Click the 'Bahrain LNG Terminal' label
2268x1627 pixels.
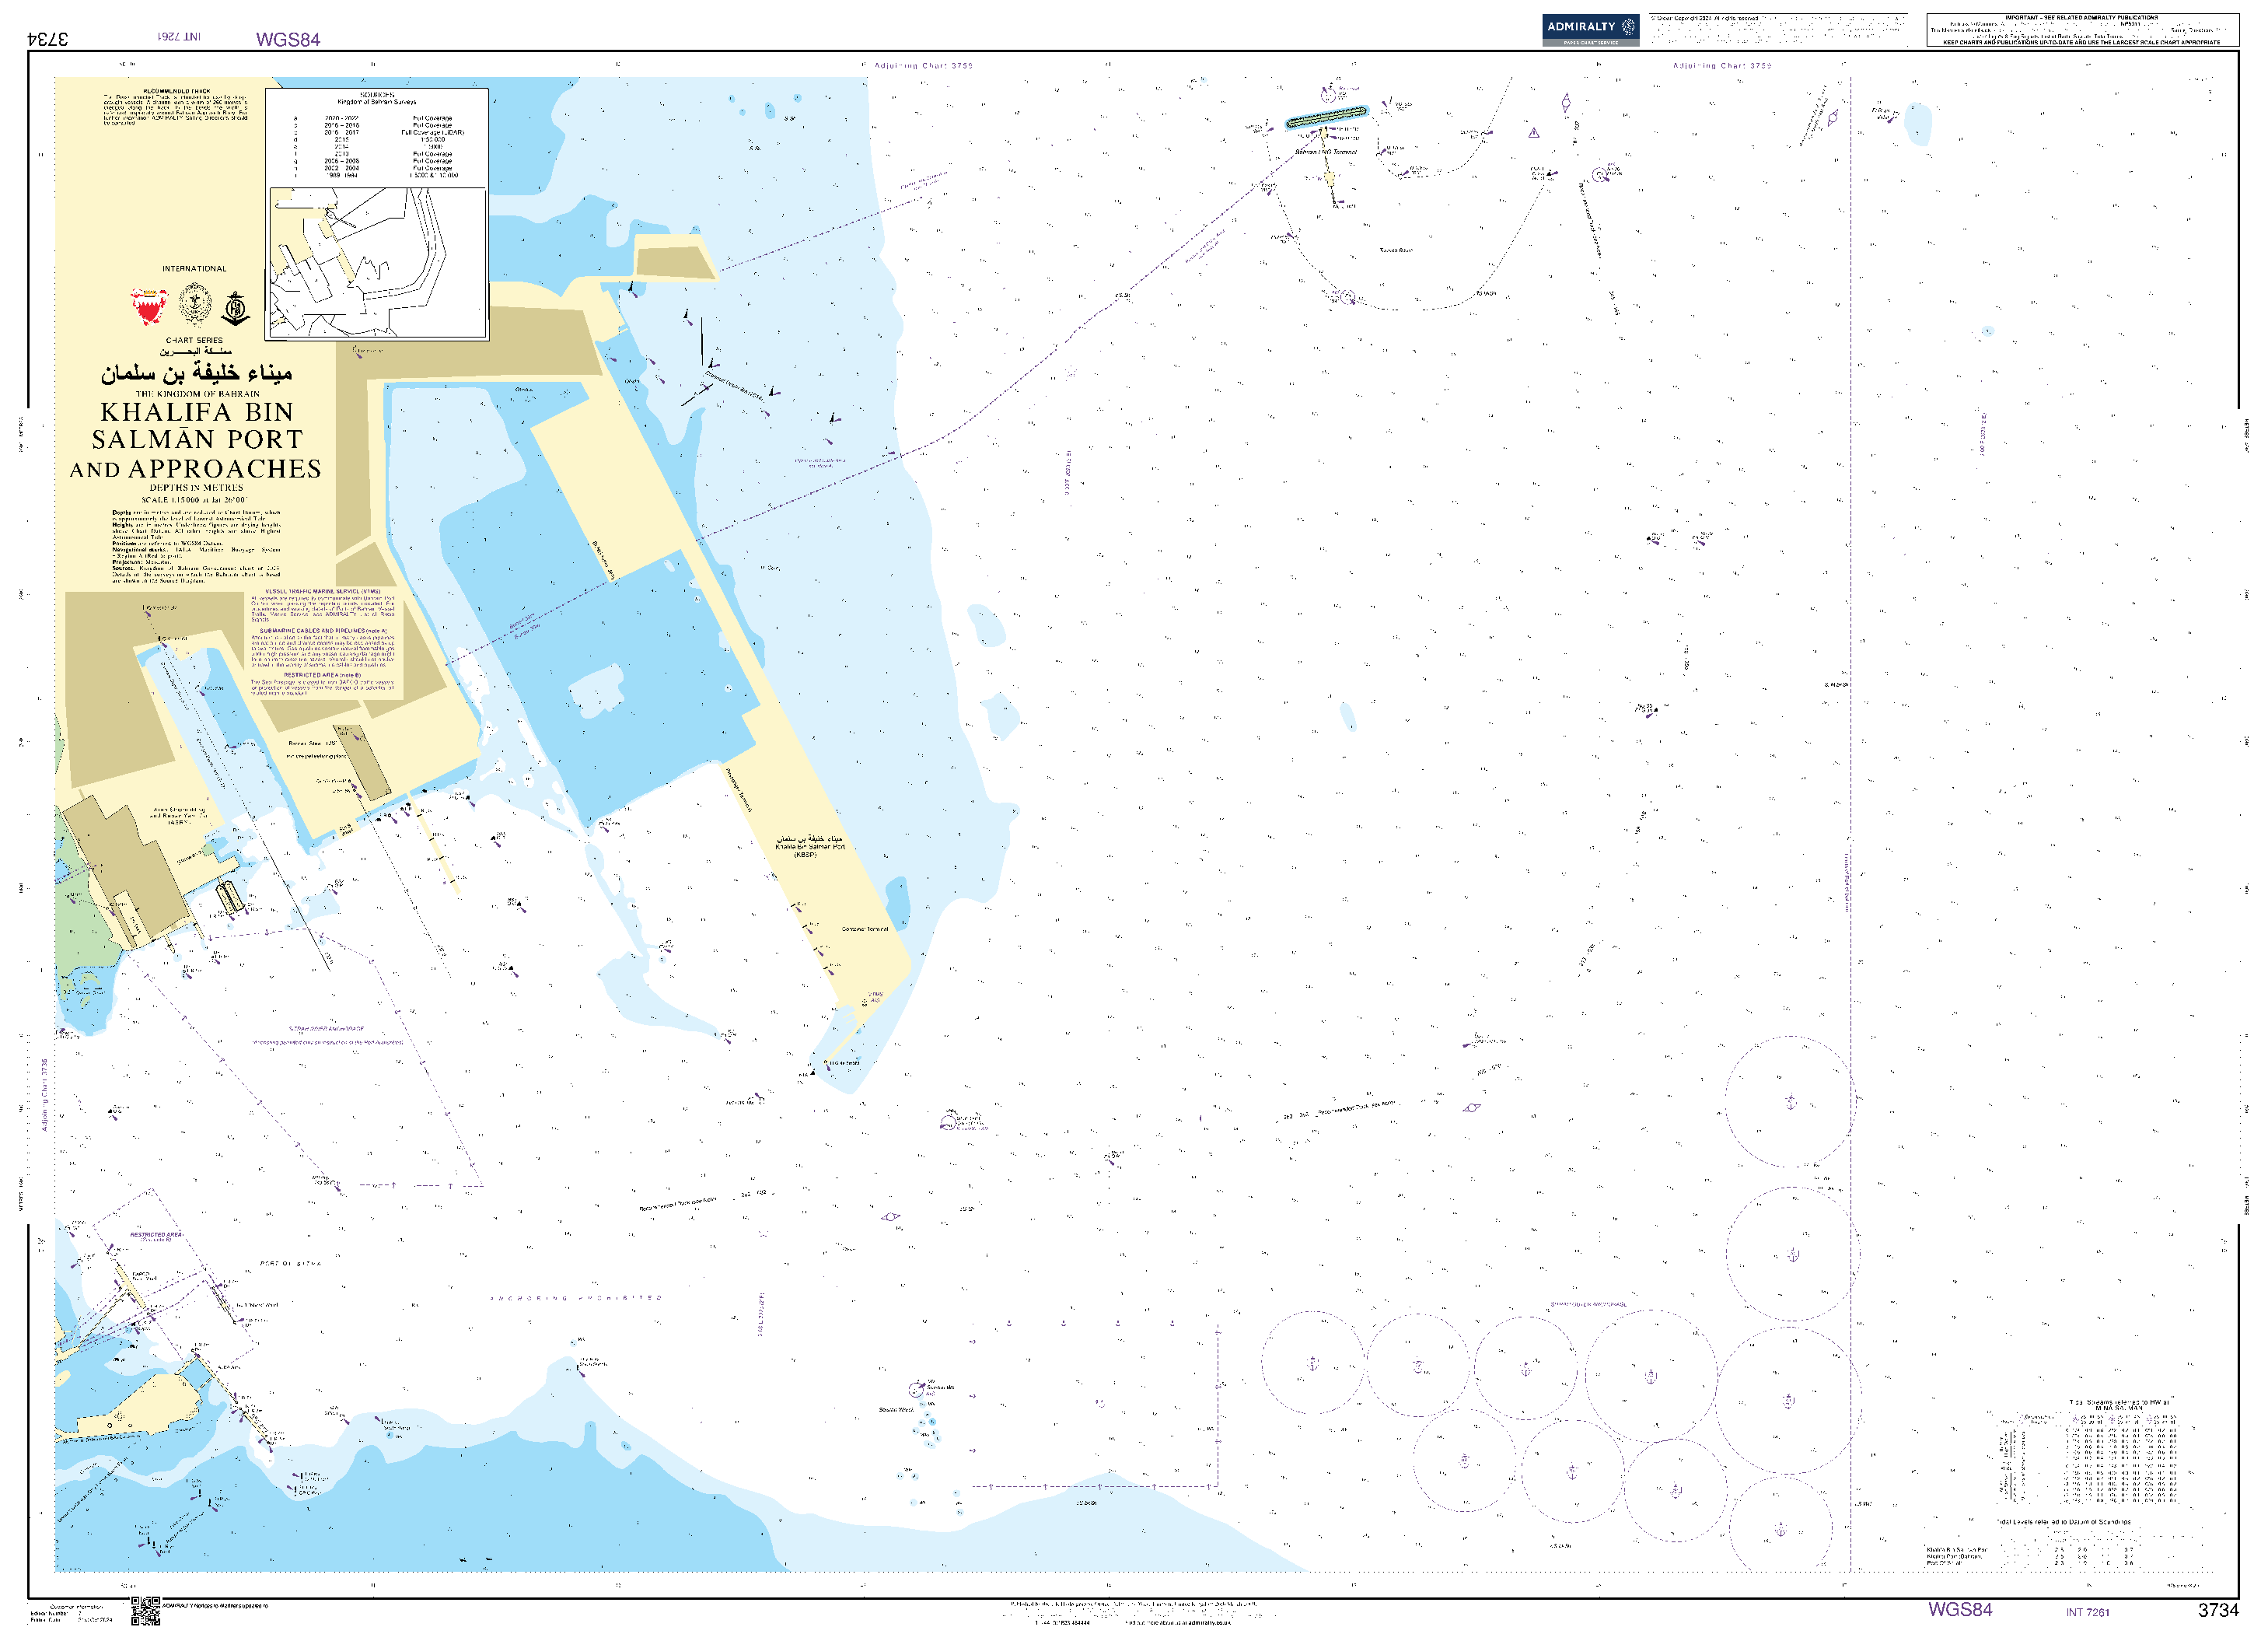click(1326, 152)
